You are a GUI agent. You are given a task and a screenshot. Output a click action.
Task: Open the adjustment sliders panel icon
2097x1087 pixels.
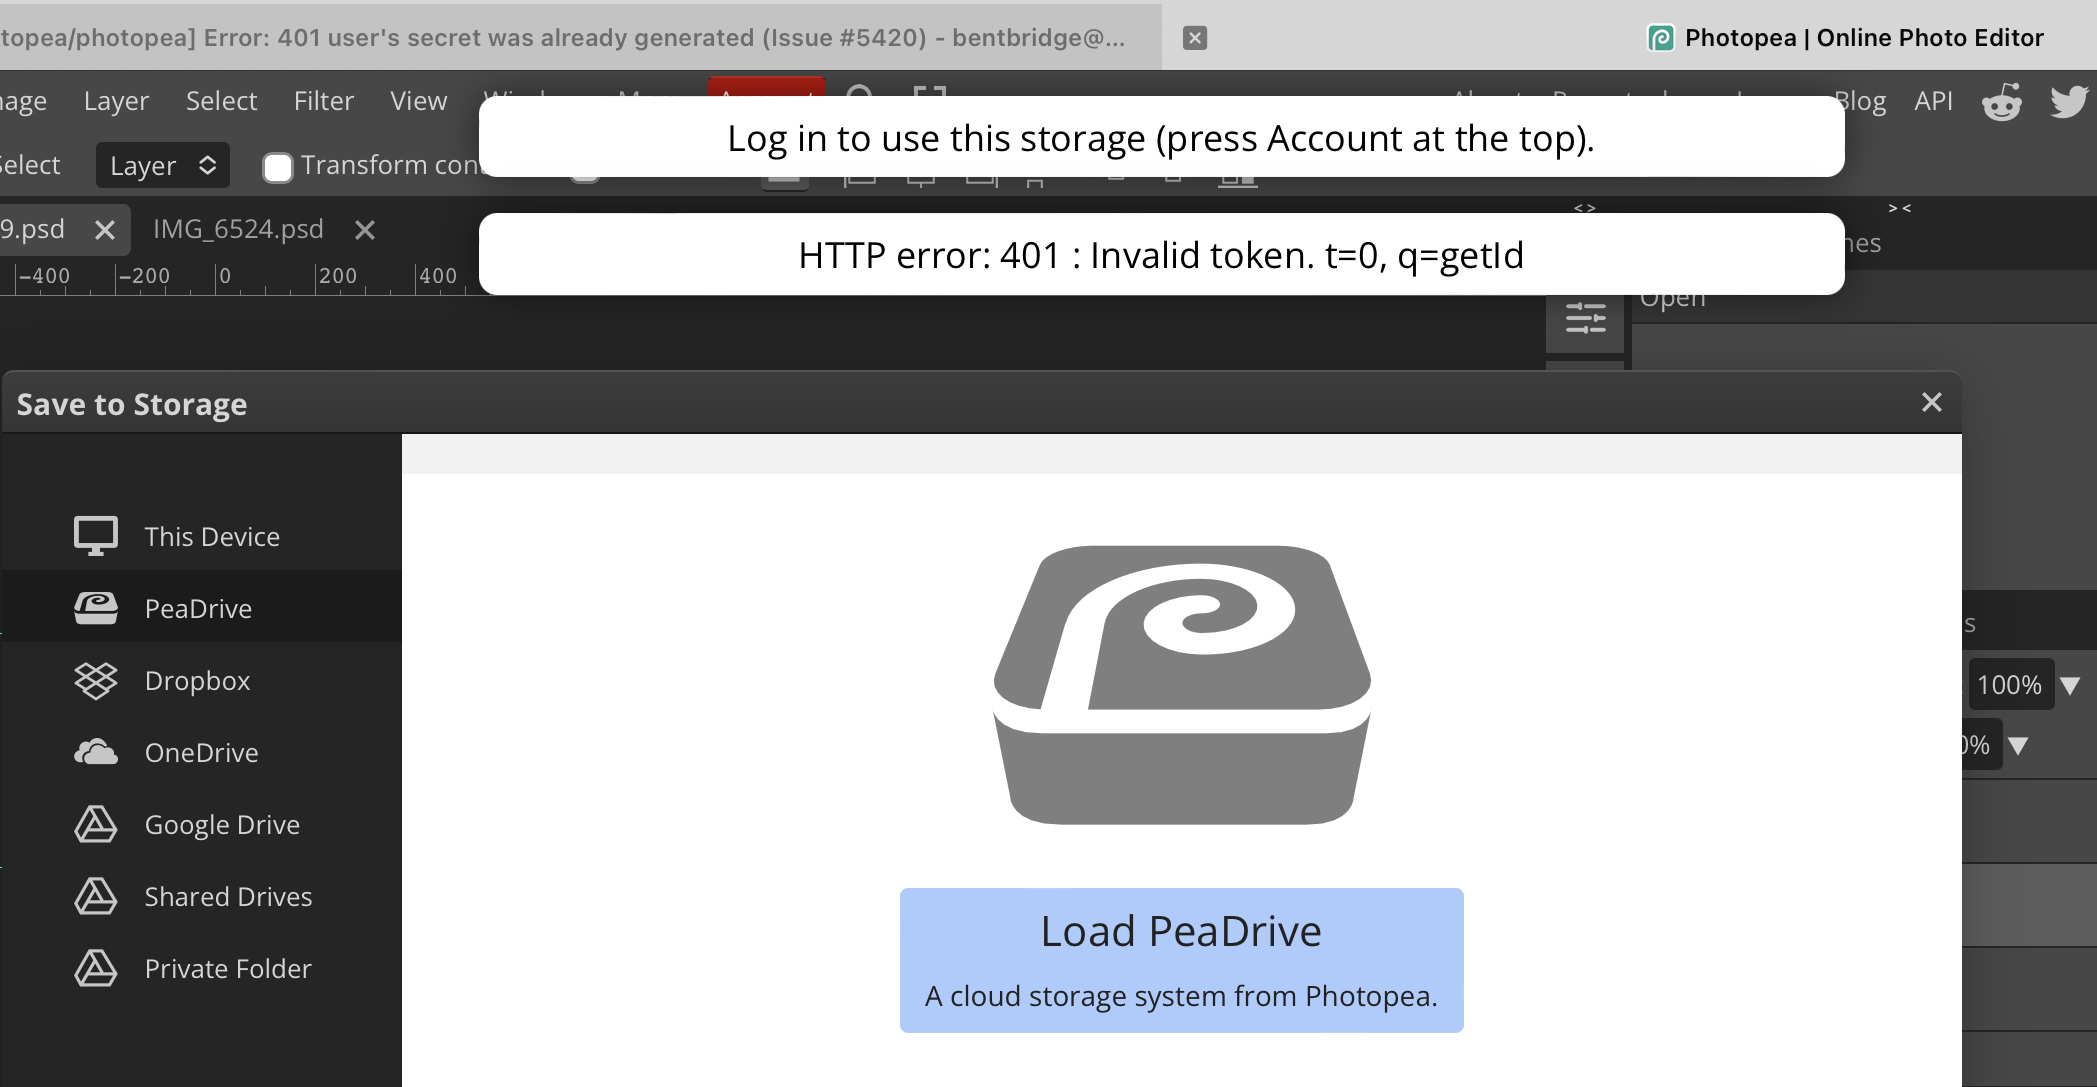pyautogui.click(x=1584, y=320)
